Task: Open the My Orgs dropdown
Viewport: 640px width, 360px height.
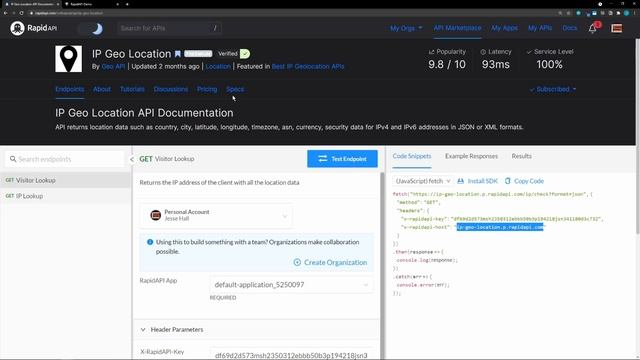Action: pos(406,28)
